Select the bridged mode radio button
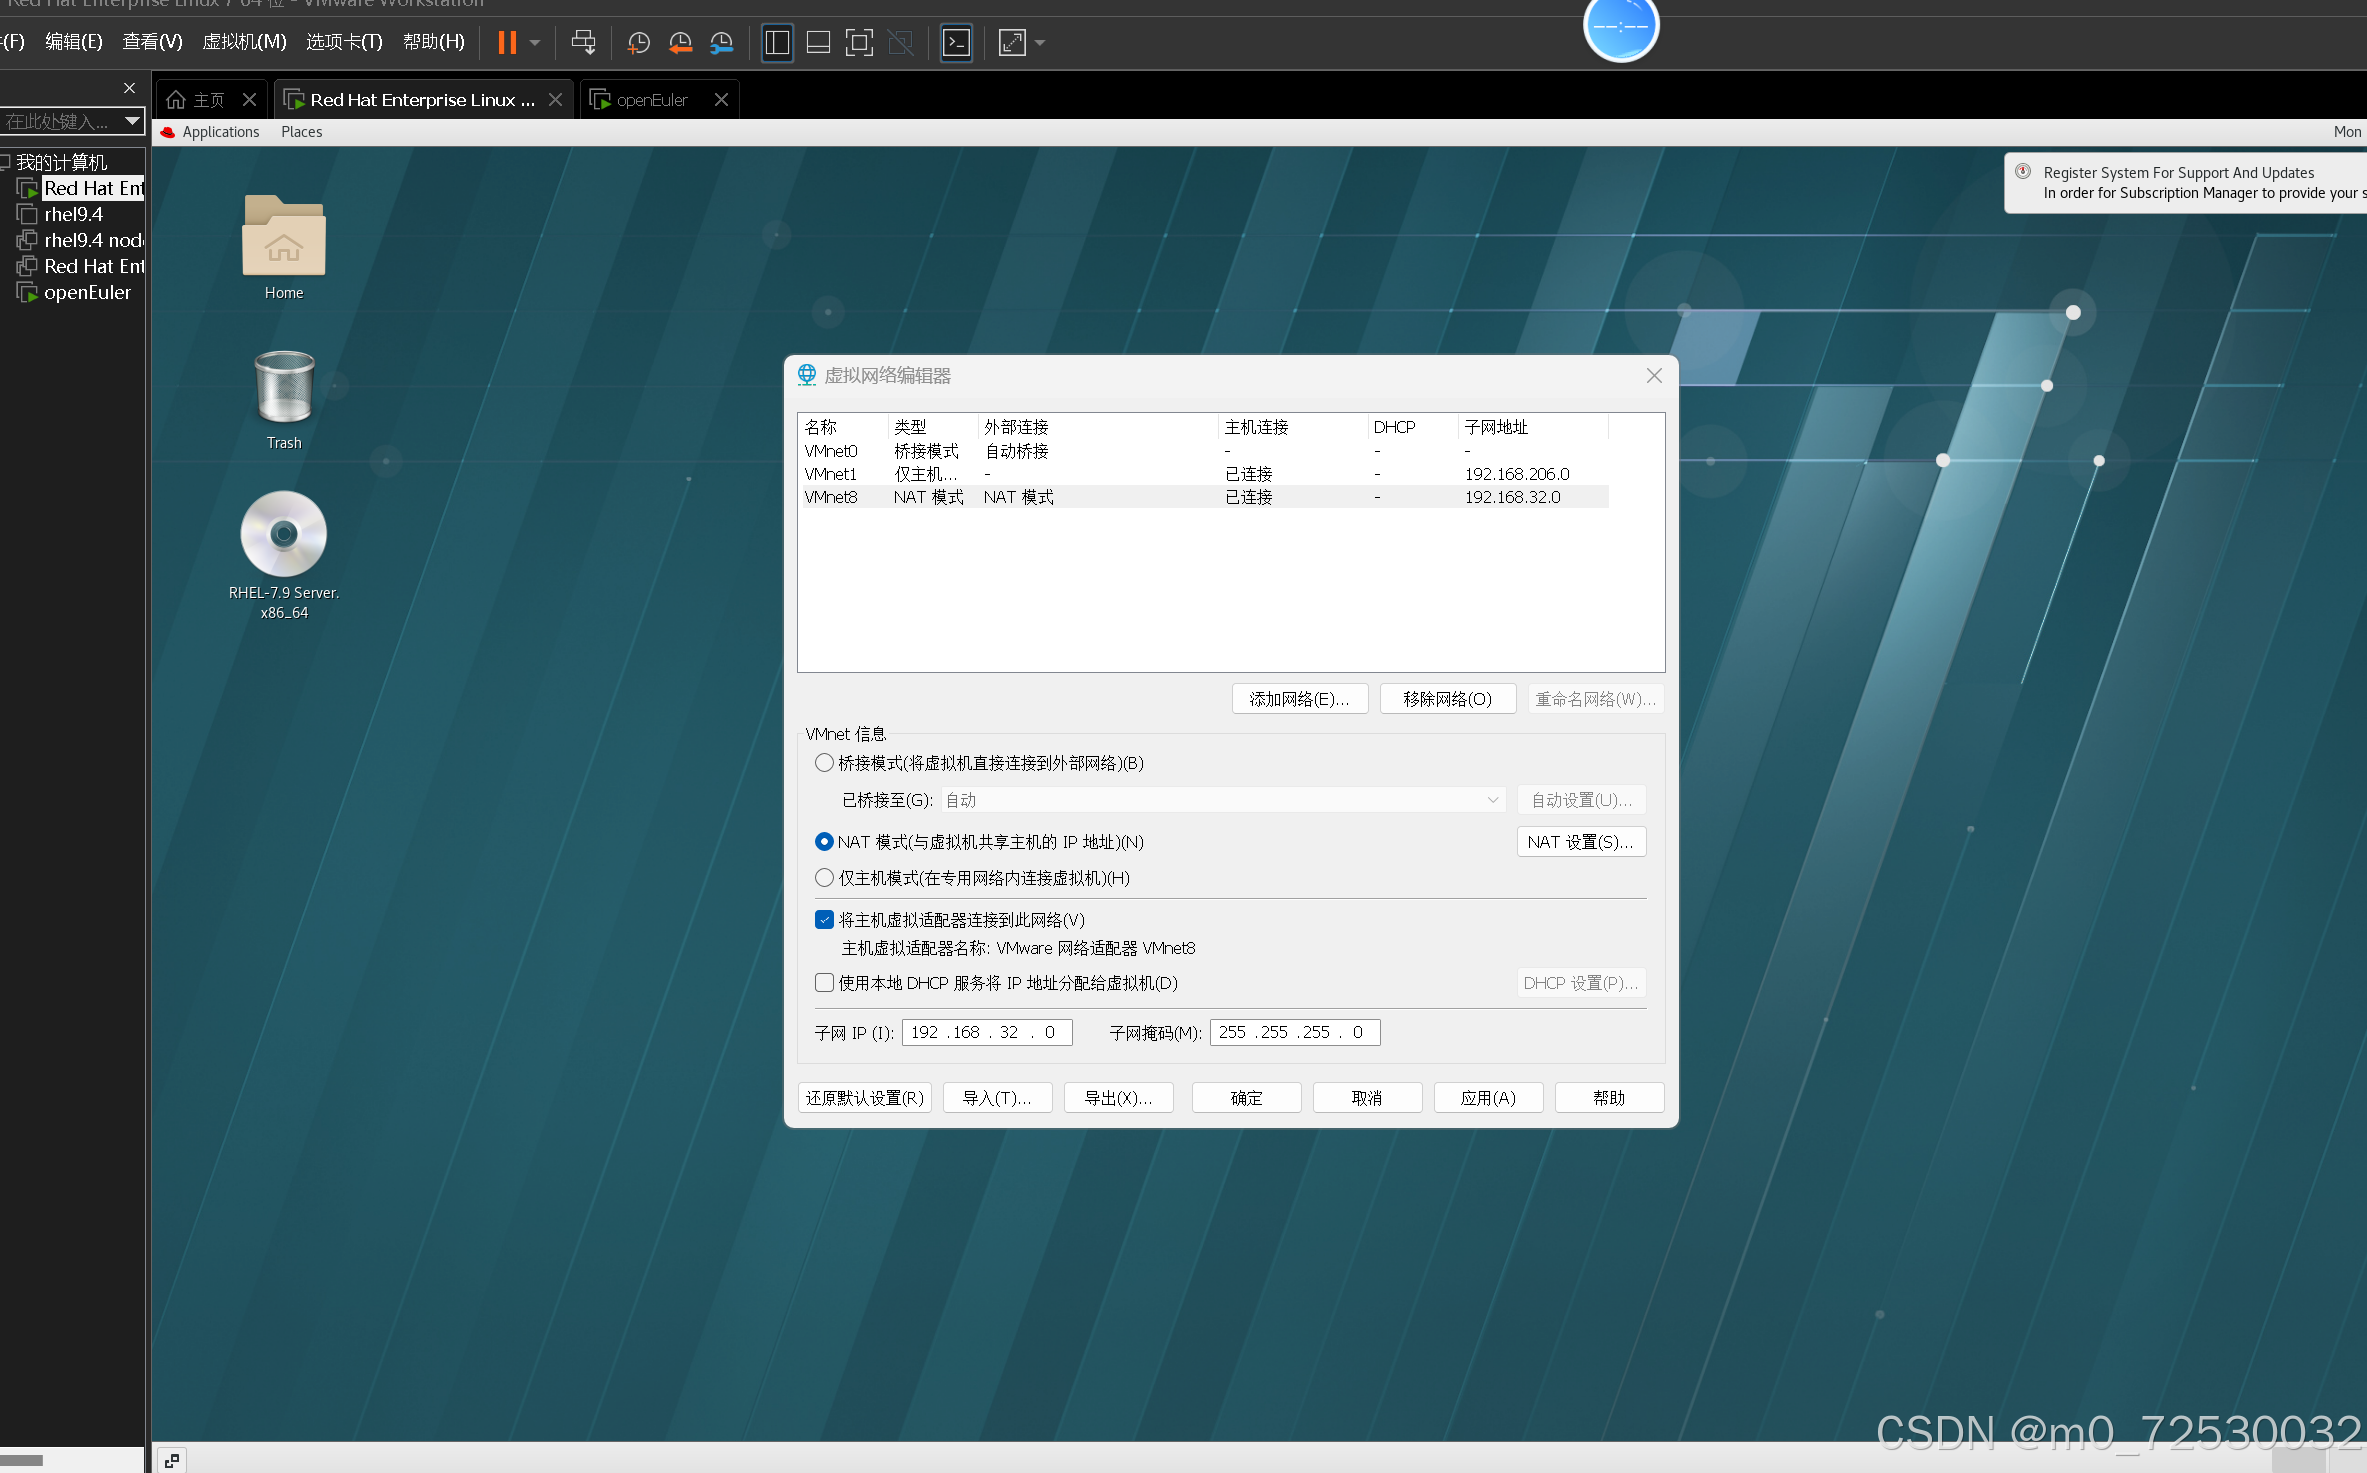The height and width of the screenshot is (1473, 2367). (x=824, y=763)
